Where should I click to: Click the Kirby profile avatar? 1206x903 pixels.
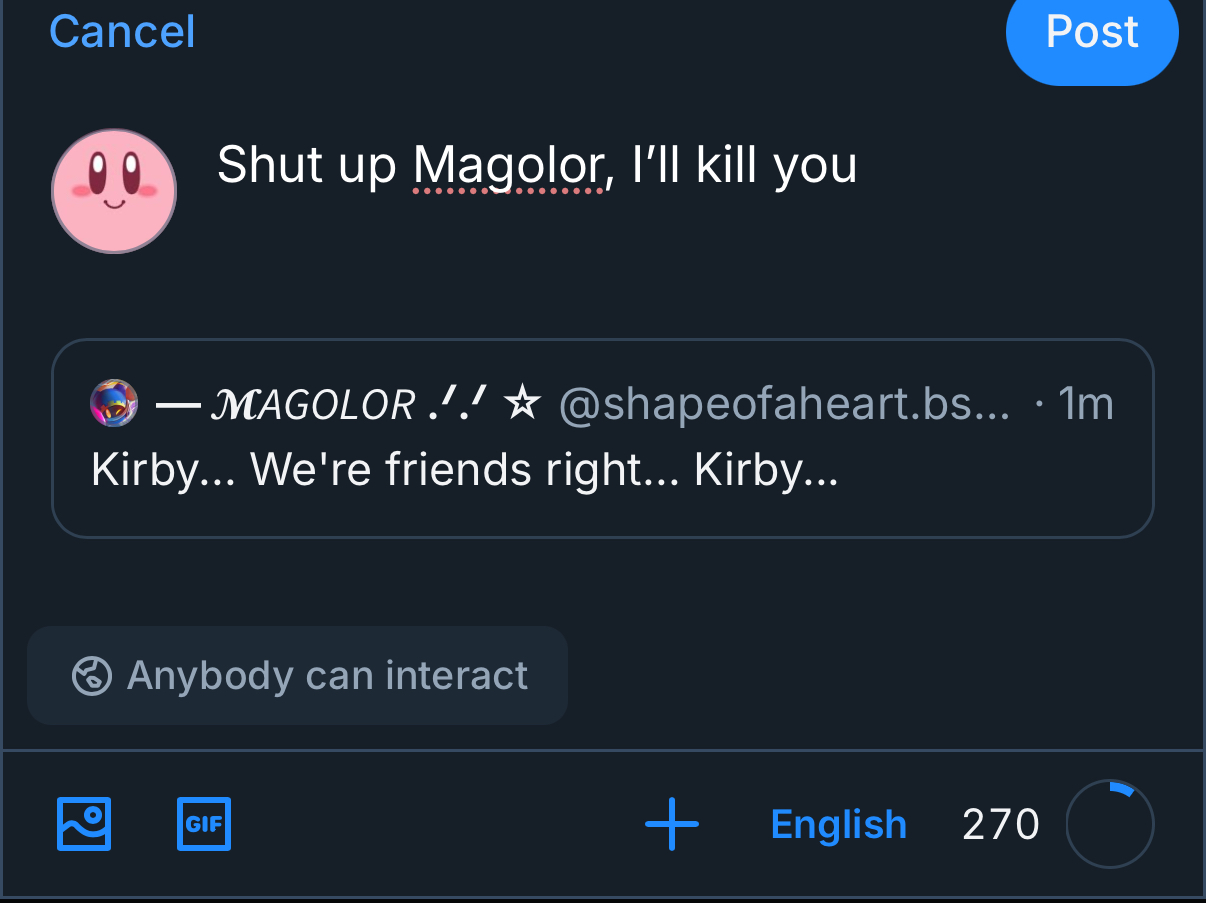(x=114, y=190)
